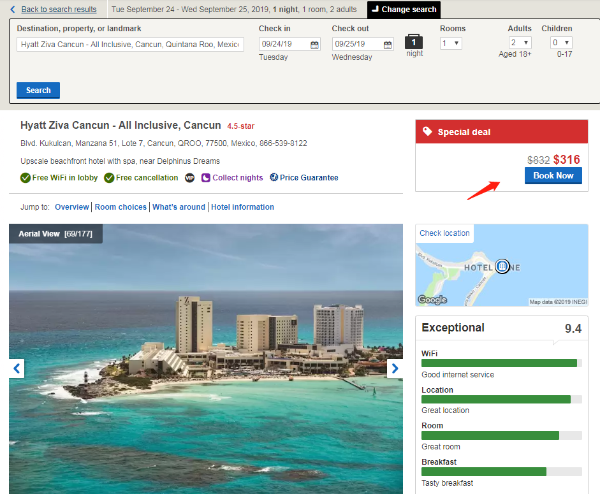
Task: Click the crossed-out $832 price
Action: click(x=538, y=160)
